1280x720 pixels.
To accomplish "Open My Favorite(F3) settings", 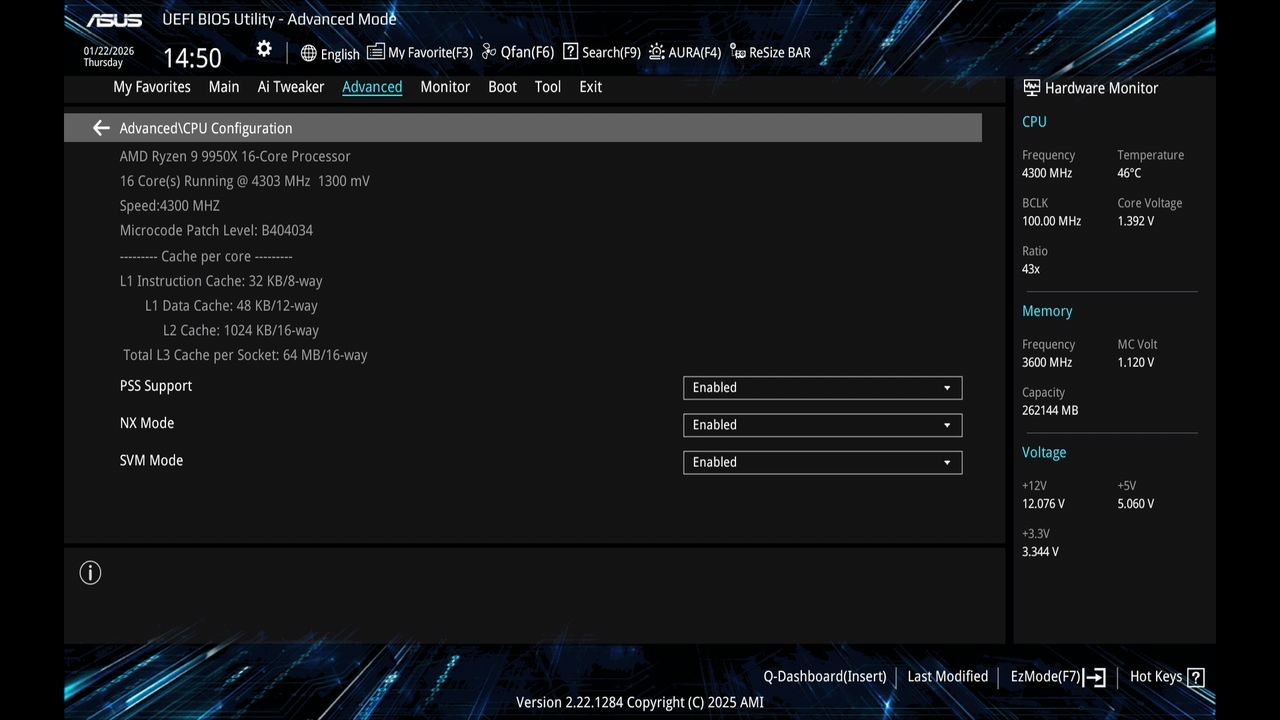I will (419, 52).
